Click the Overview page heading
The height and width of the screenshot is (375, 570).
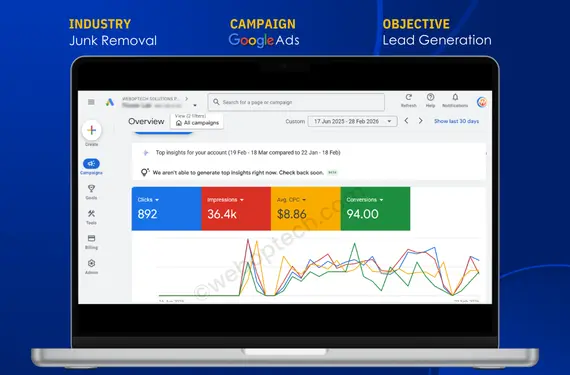pos(146,121)
